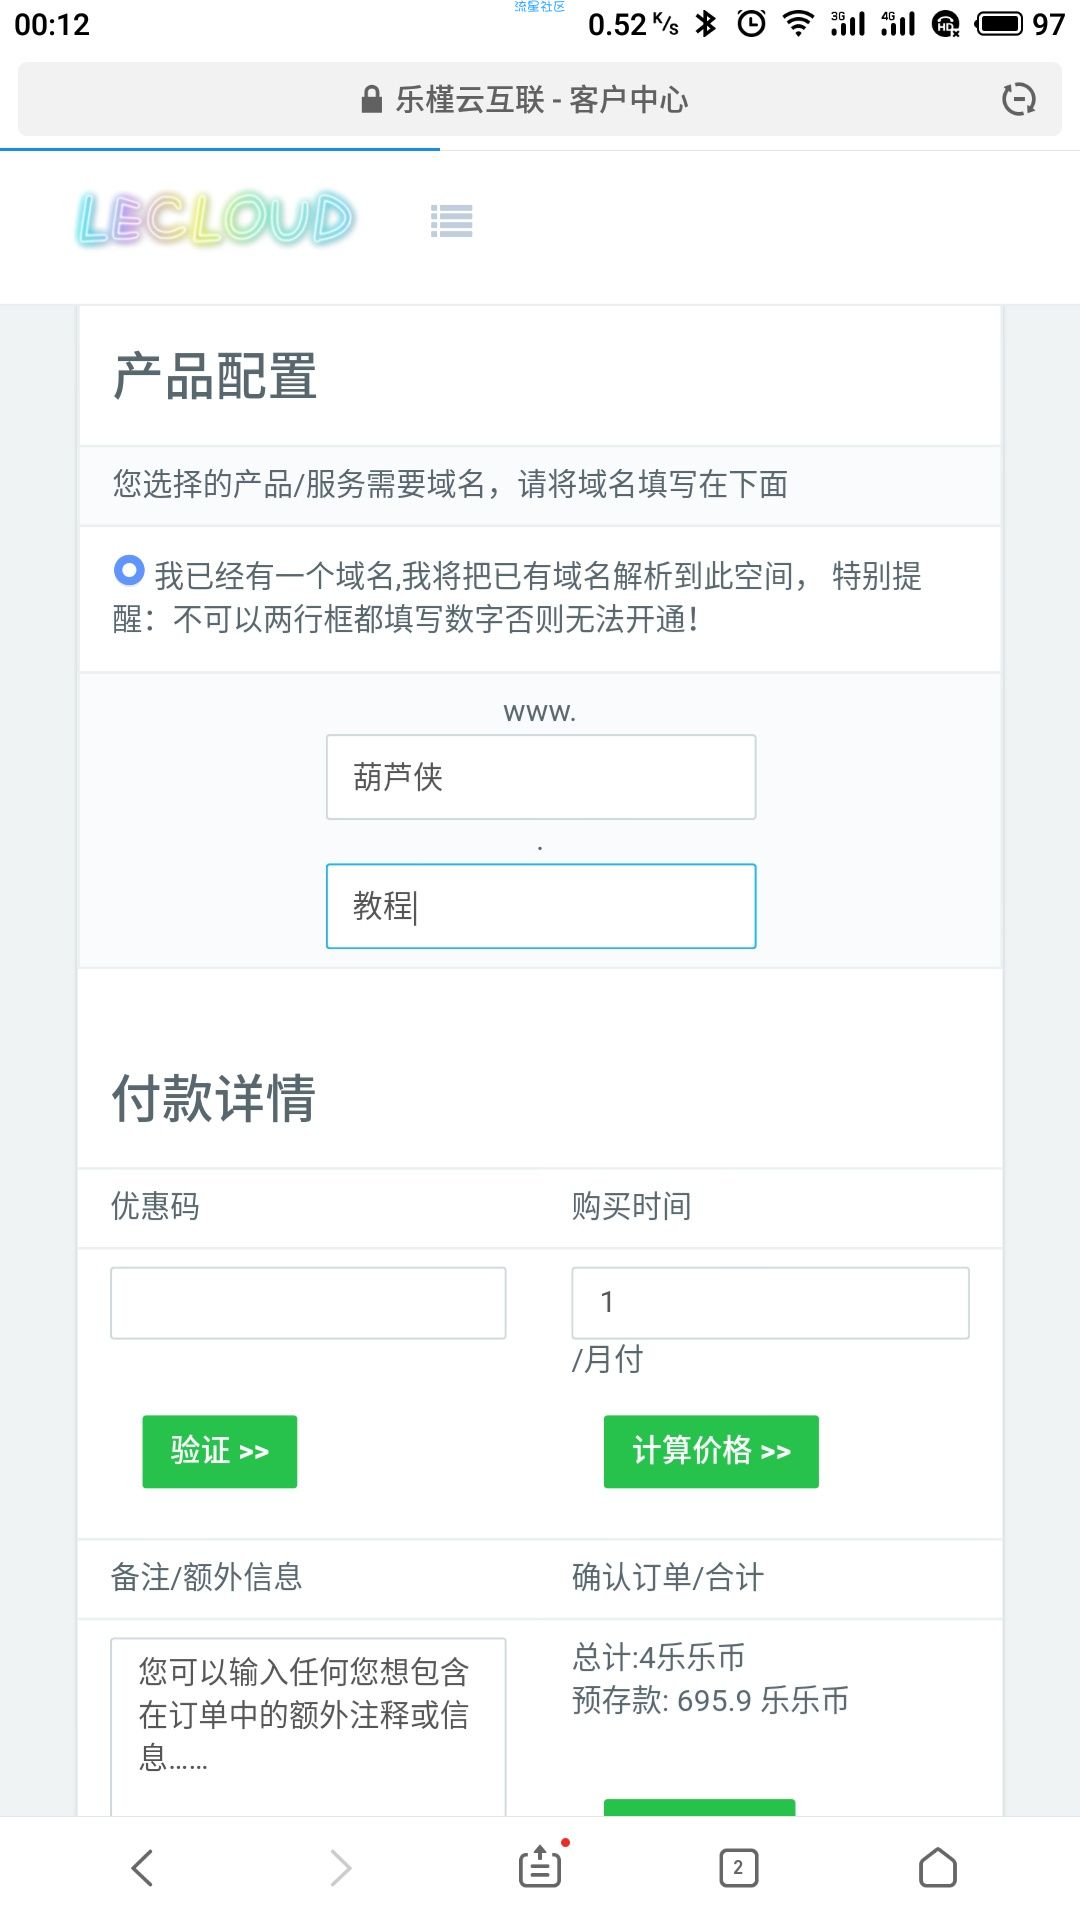Screen dimensions: 1080x1920
Task: Click the 备注 extra notes textarea
Action: [x=308, y=1727]
